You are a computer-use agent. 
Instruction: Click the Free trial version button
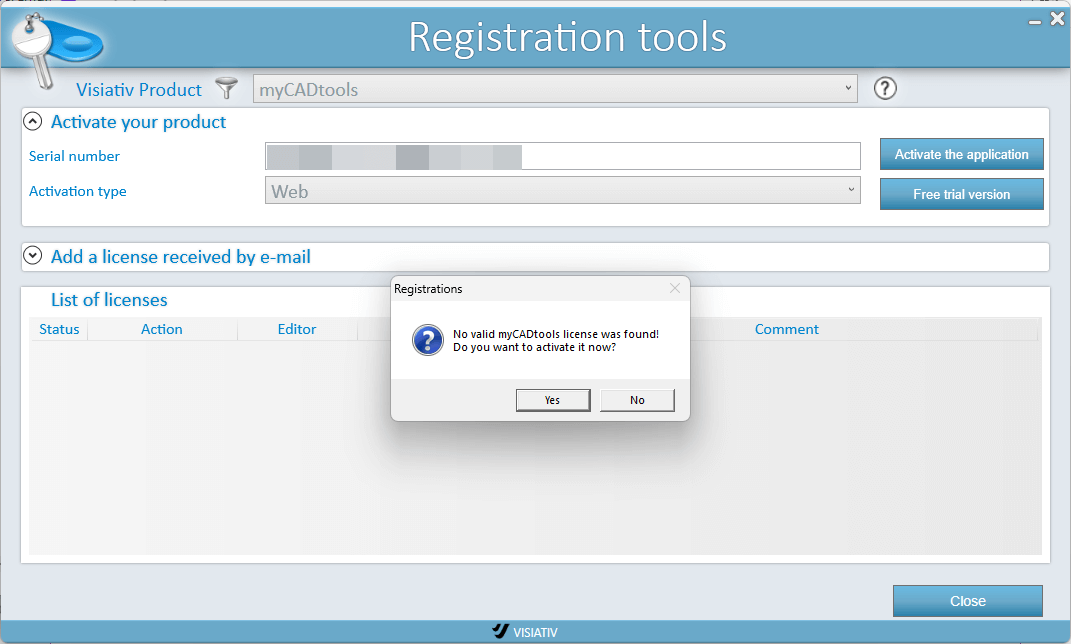(x=961, y=194)
